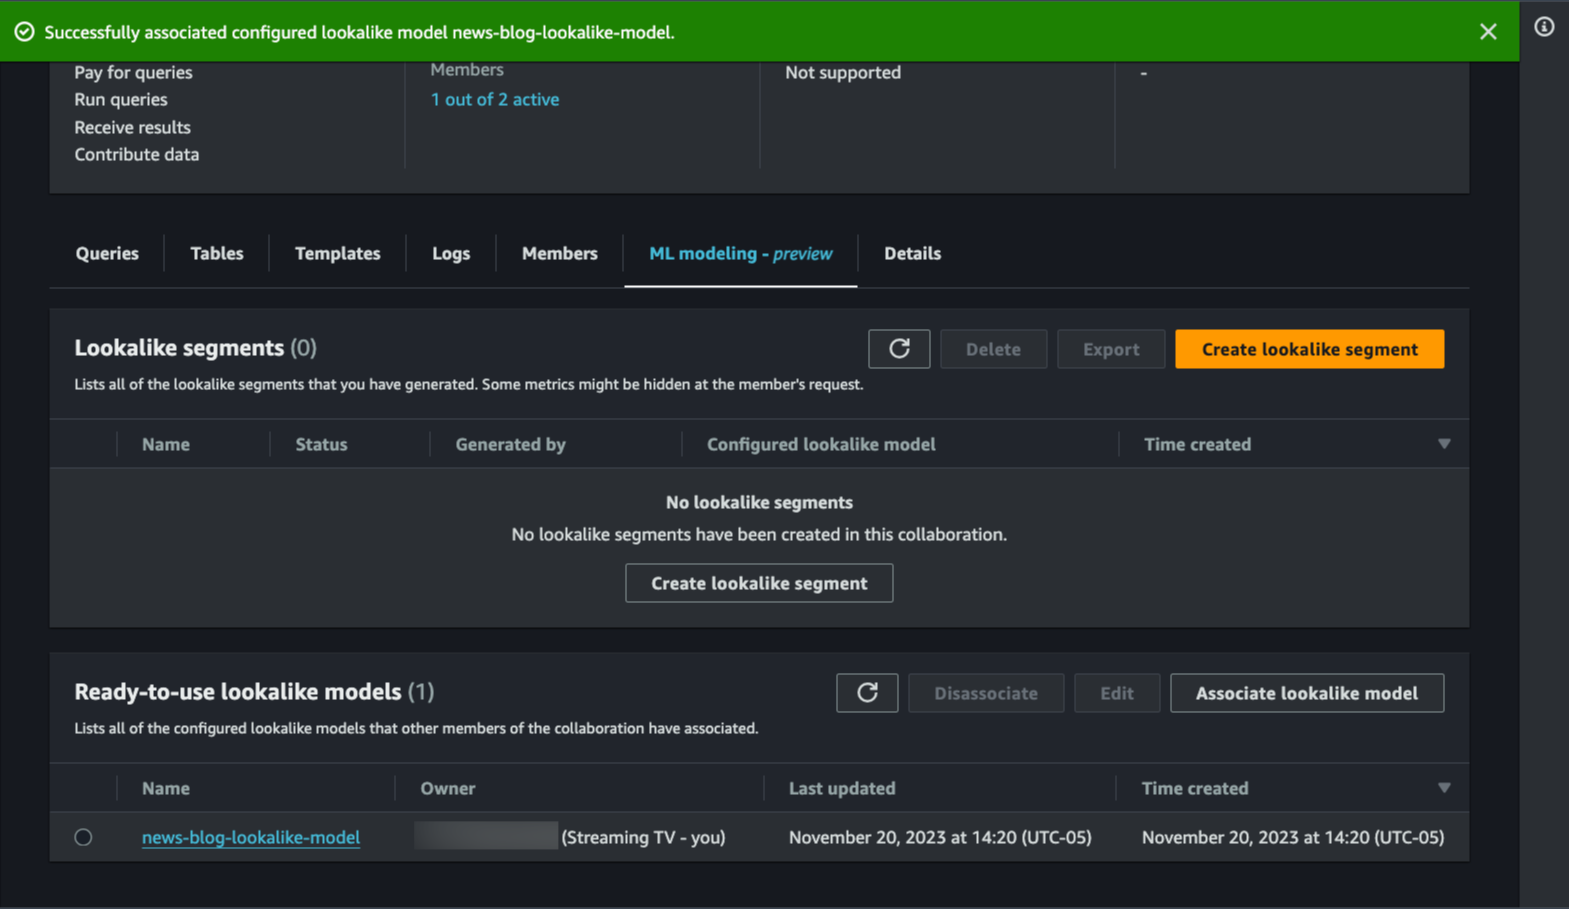
Task: Select the ML modeling preview tab
Action: point(740,254)
